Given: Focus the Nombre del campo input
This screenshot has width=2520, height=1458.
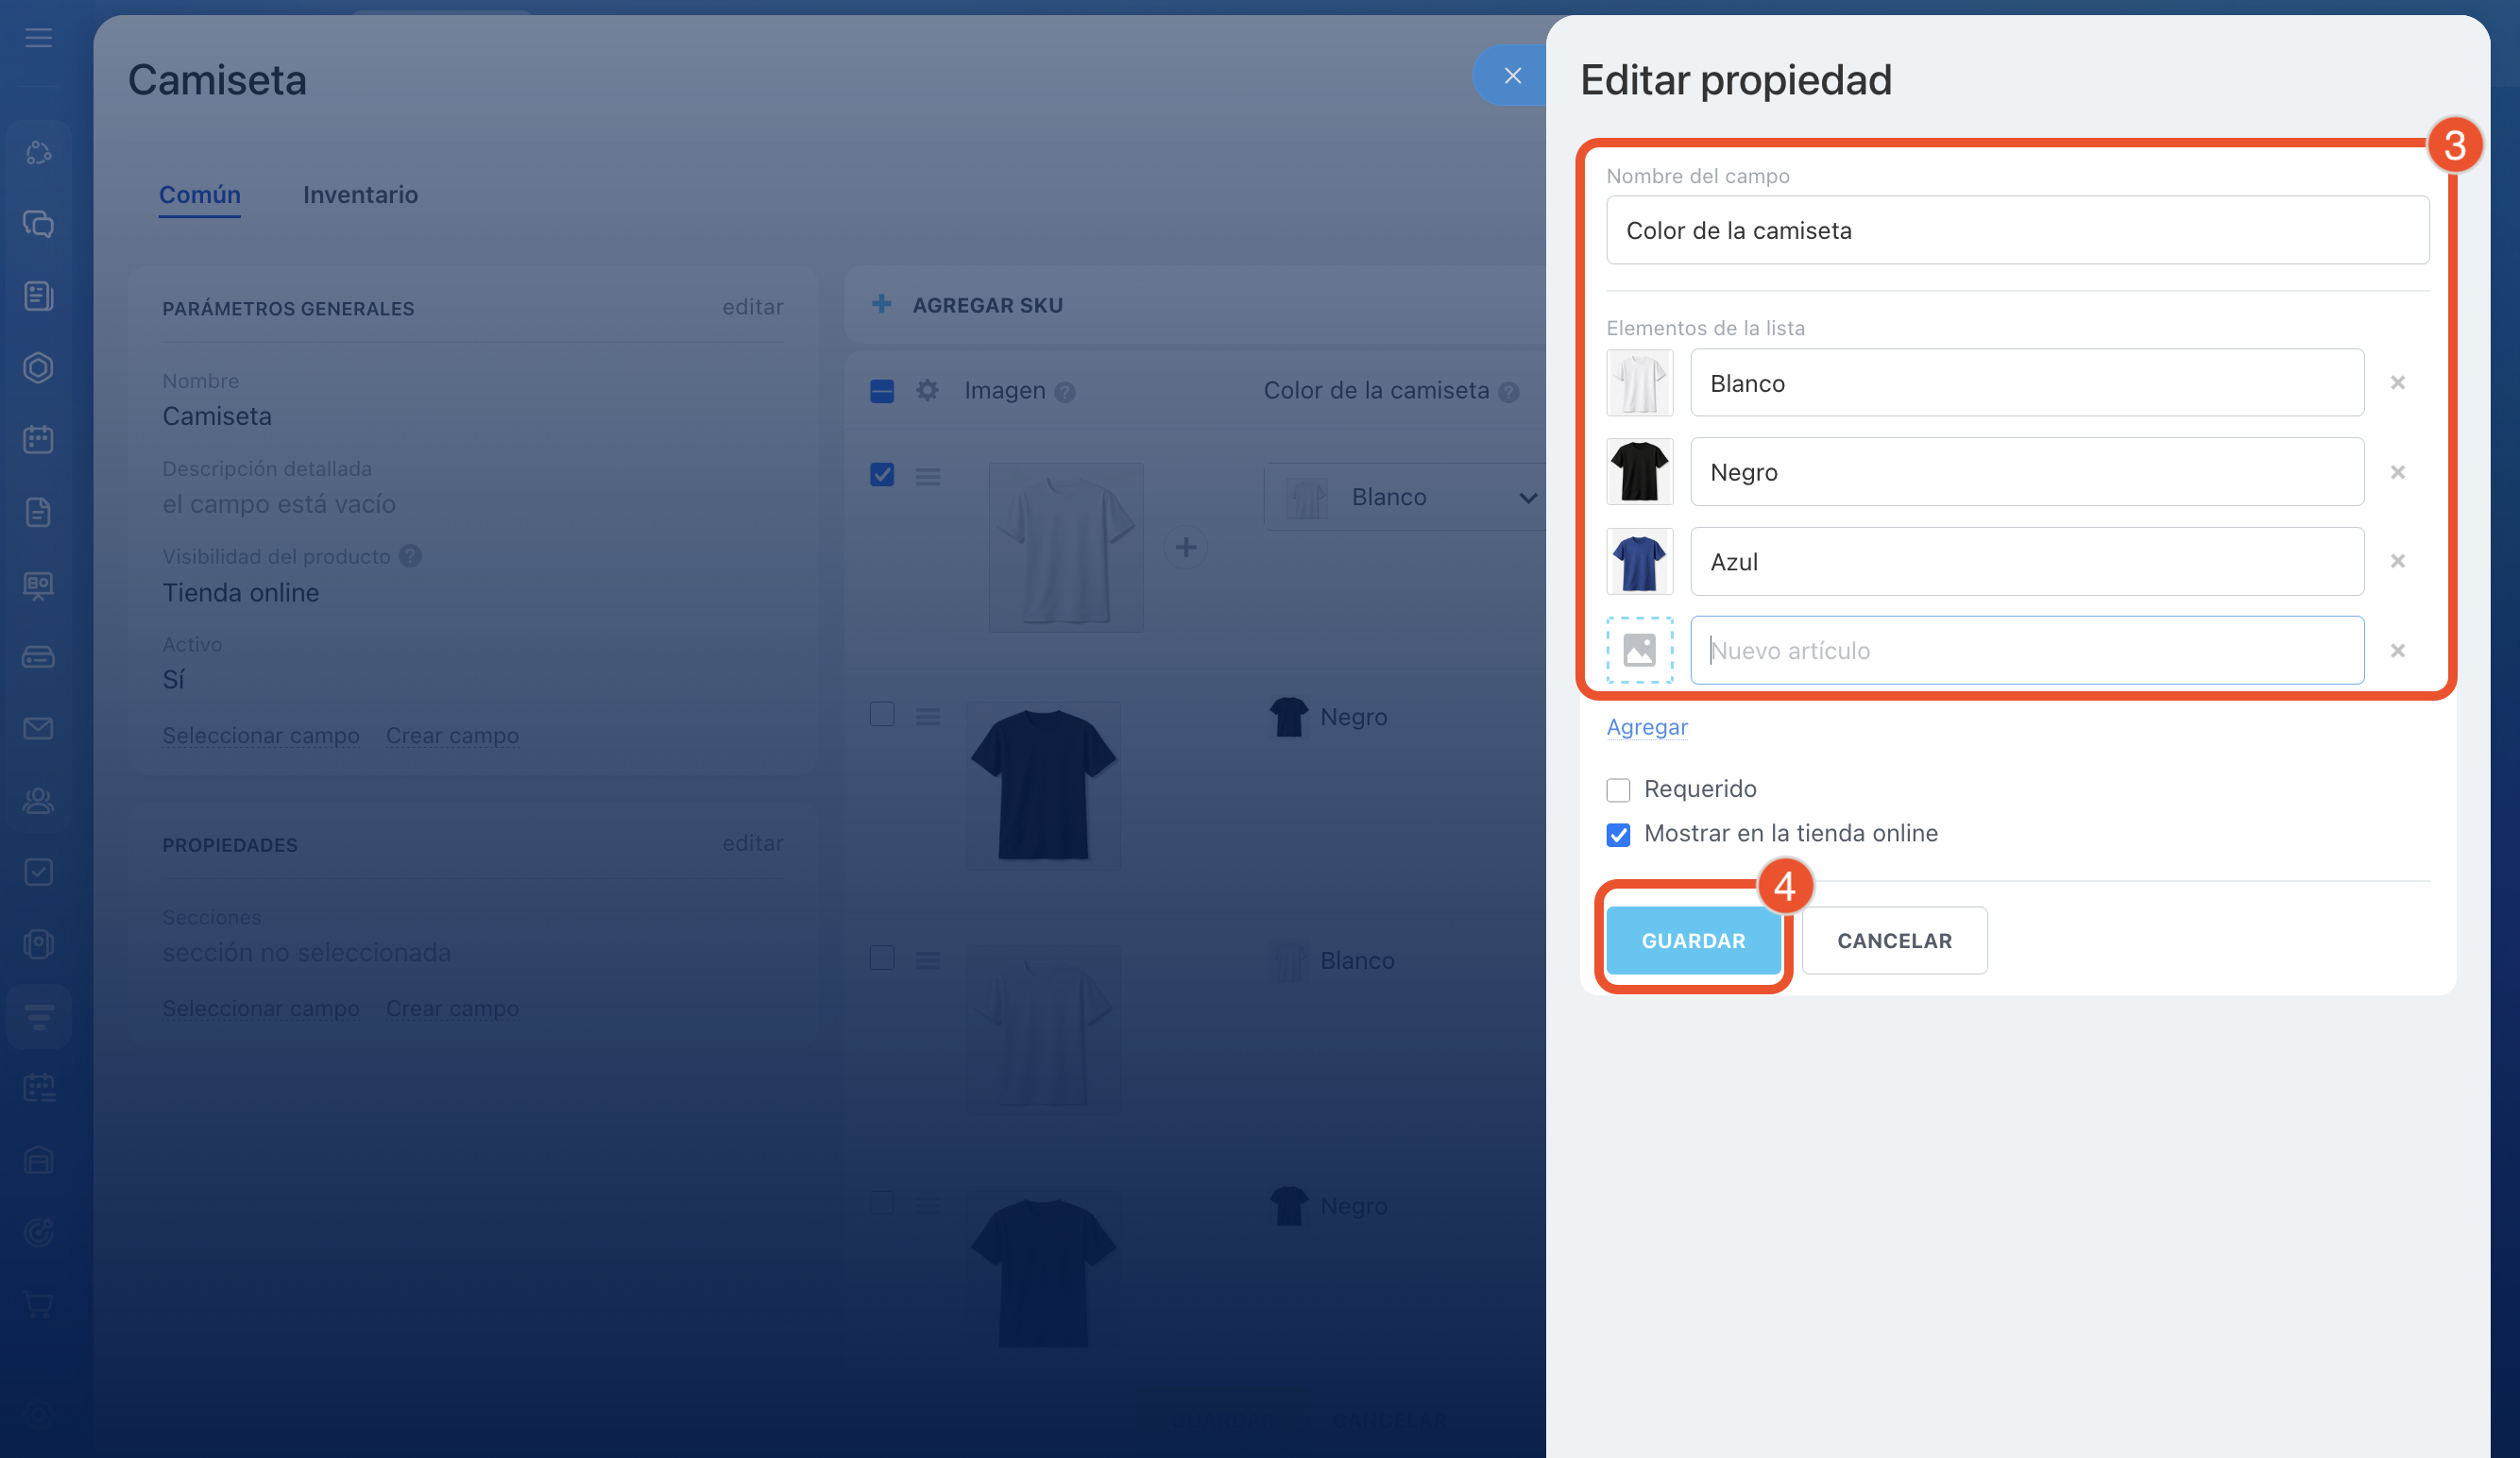Looking at the screenshot, I should click(2016, 230).
